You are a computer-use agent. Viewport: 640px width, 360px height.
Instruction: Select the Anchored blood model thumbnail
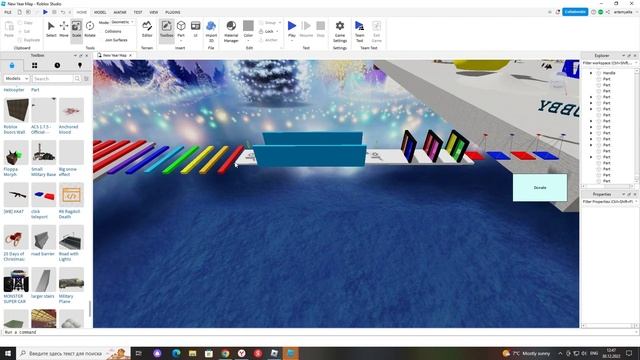tap(71, 110)
